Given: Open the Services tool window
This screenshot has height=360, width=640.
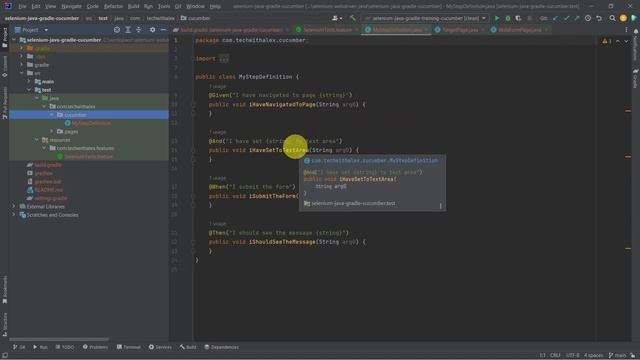Looking at the screenshot, I should coord(160,347).
